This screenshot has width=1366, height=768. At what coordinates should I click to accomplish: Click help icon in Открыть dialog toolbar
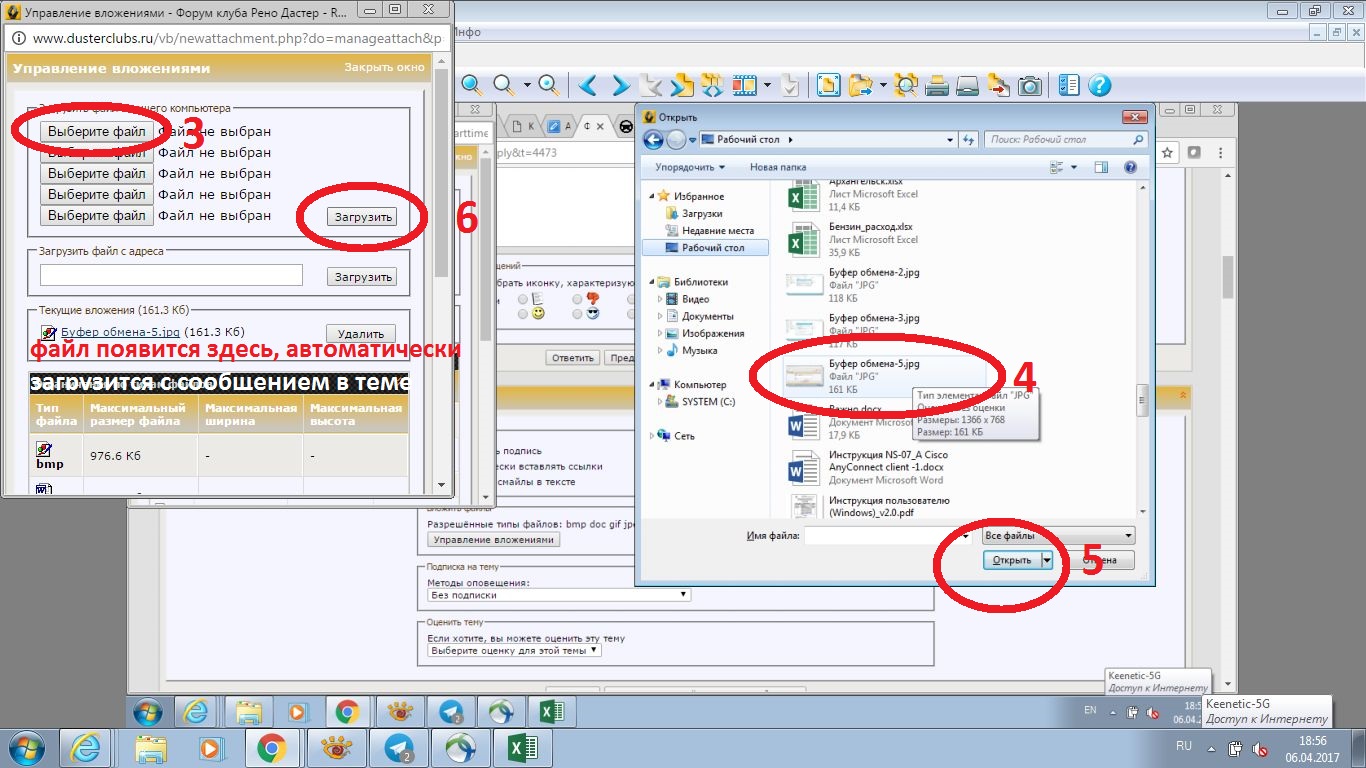[x=1130, y=167]
